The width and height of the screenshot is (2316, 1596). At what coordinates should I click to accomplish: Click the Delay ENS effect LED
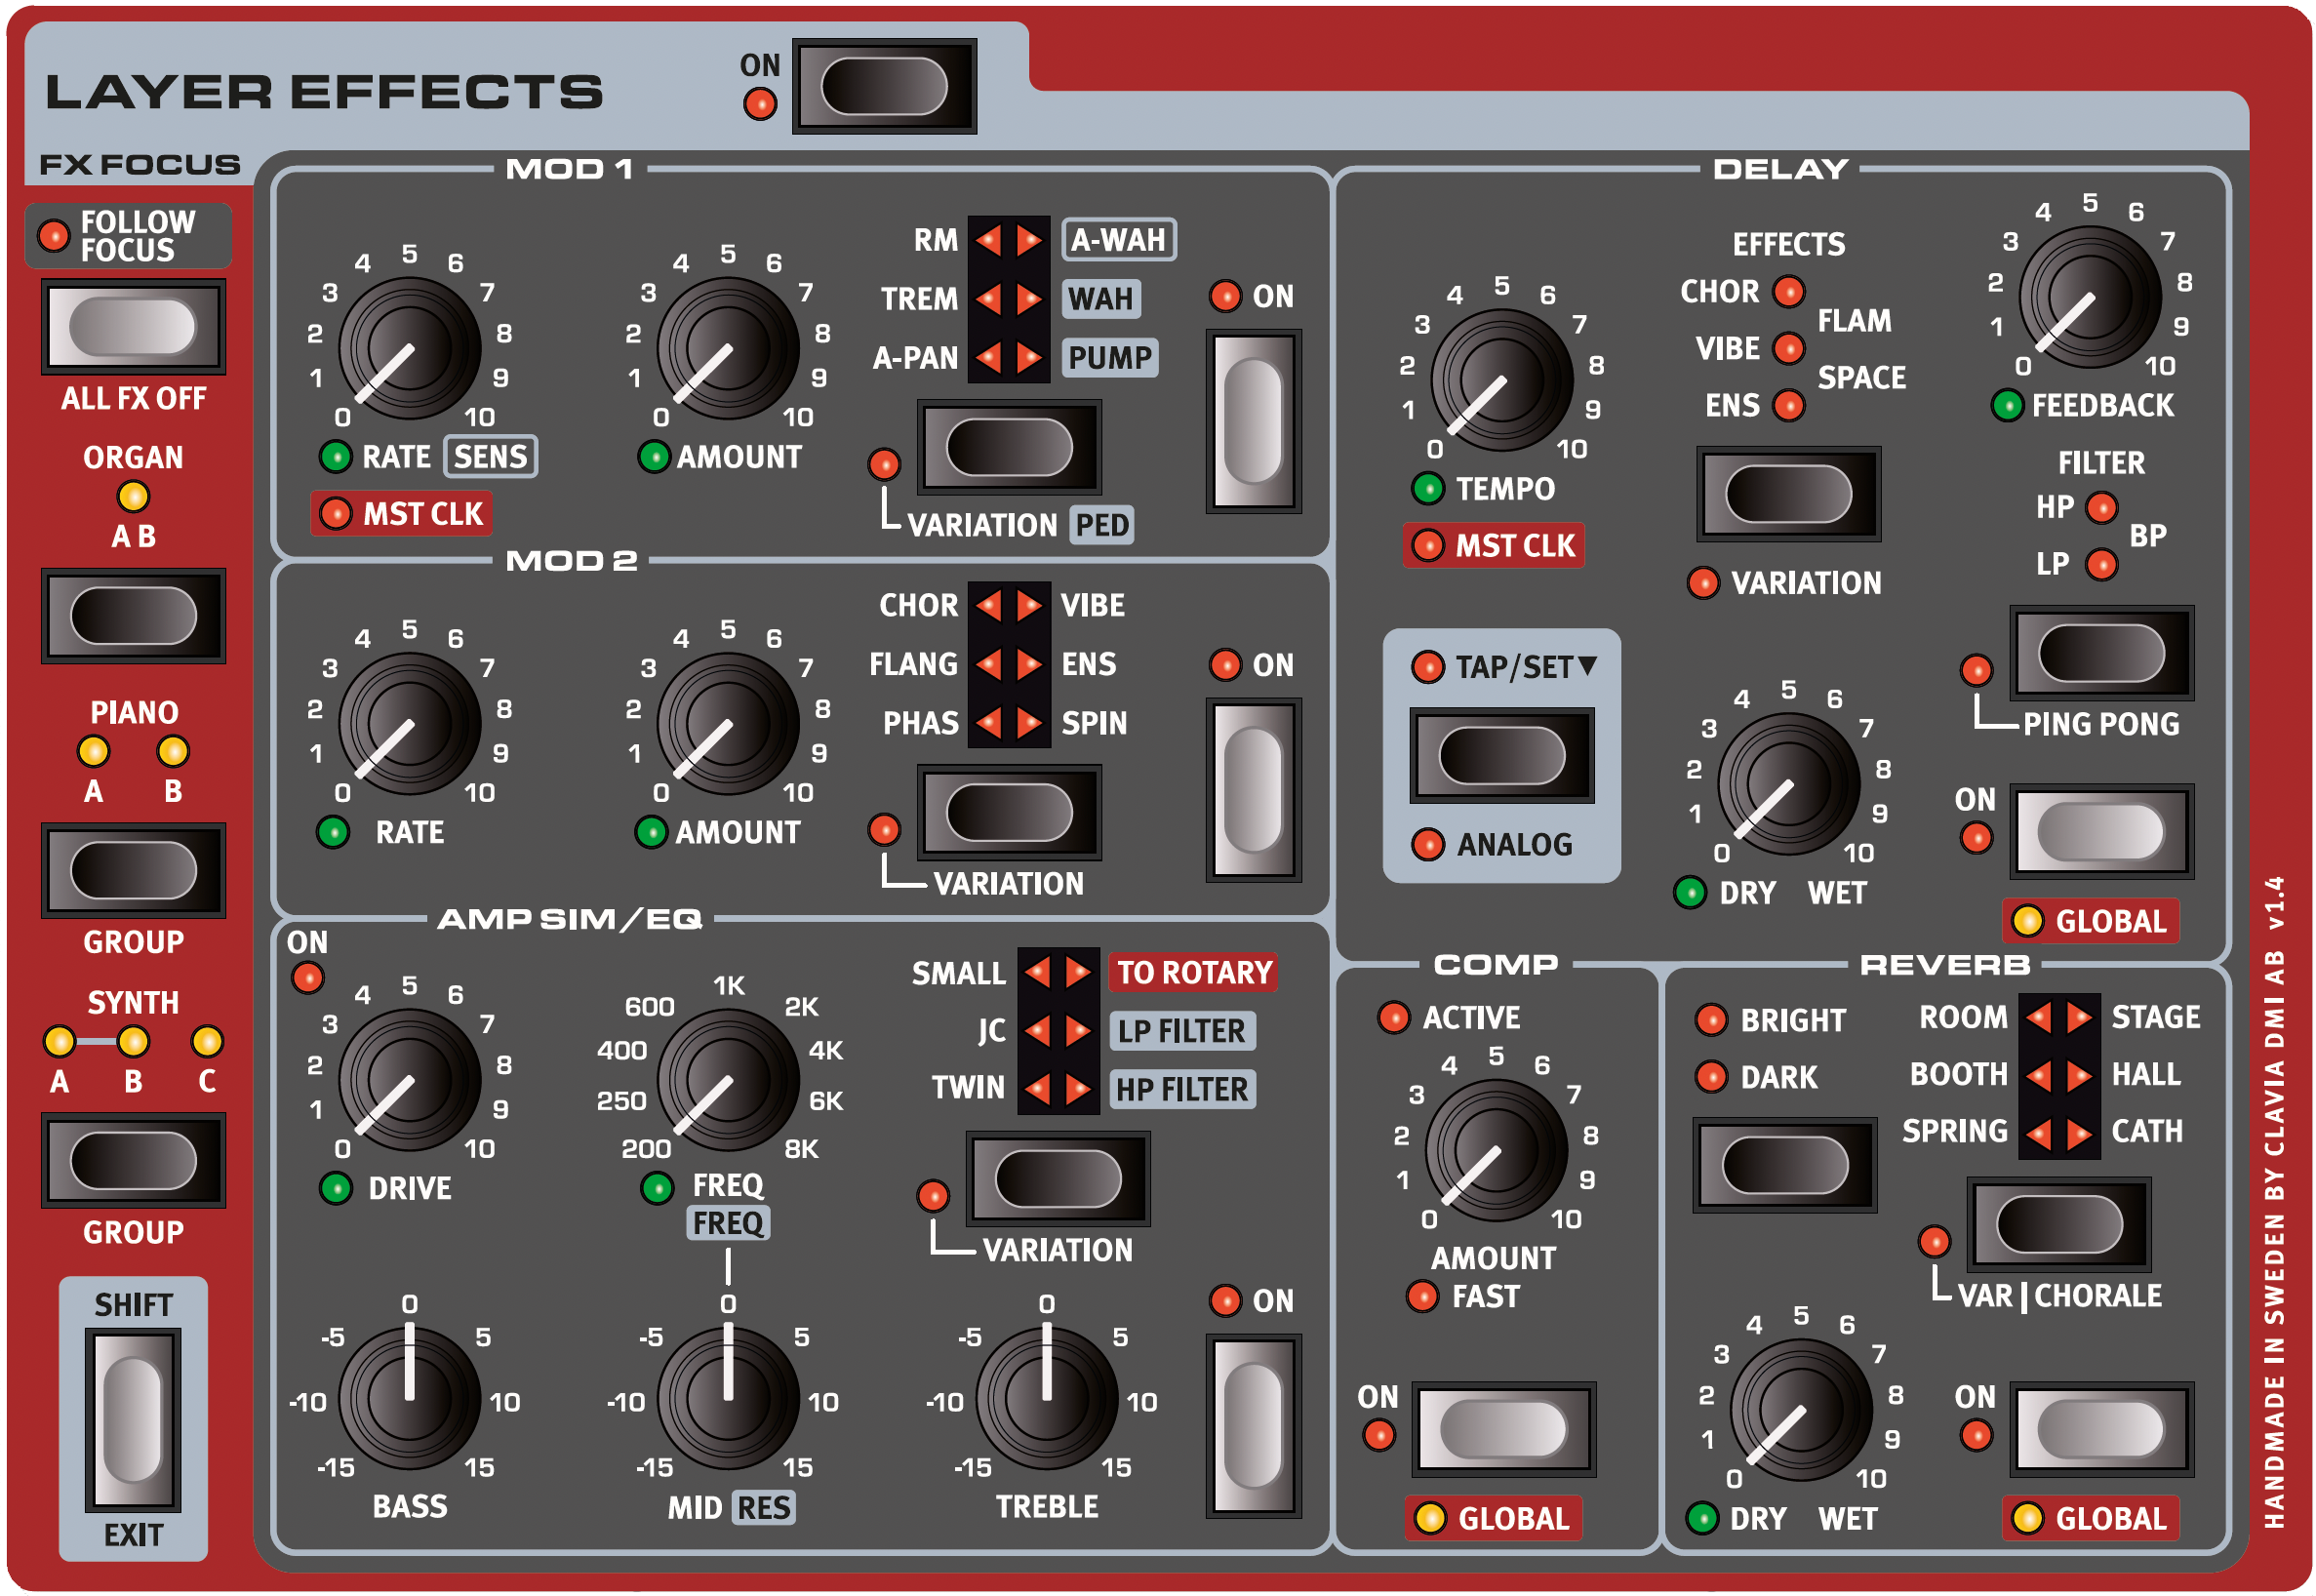[x=1788, y=405]
